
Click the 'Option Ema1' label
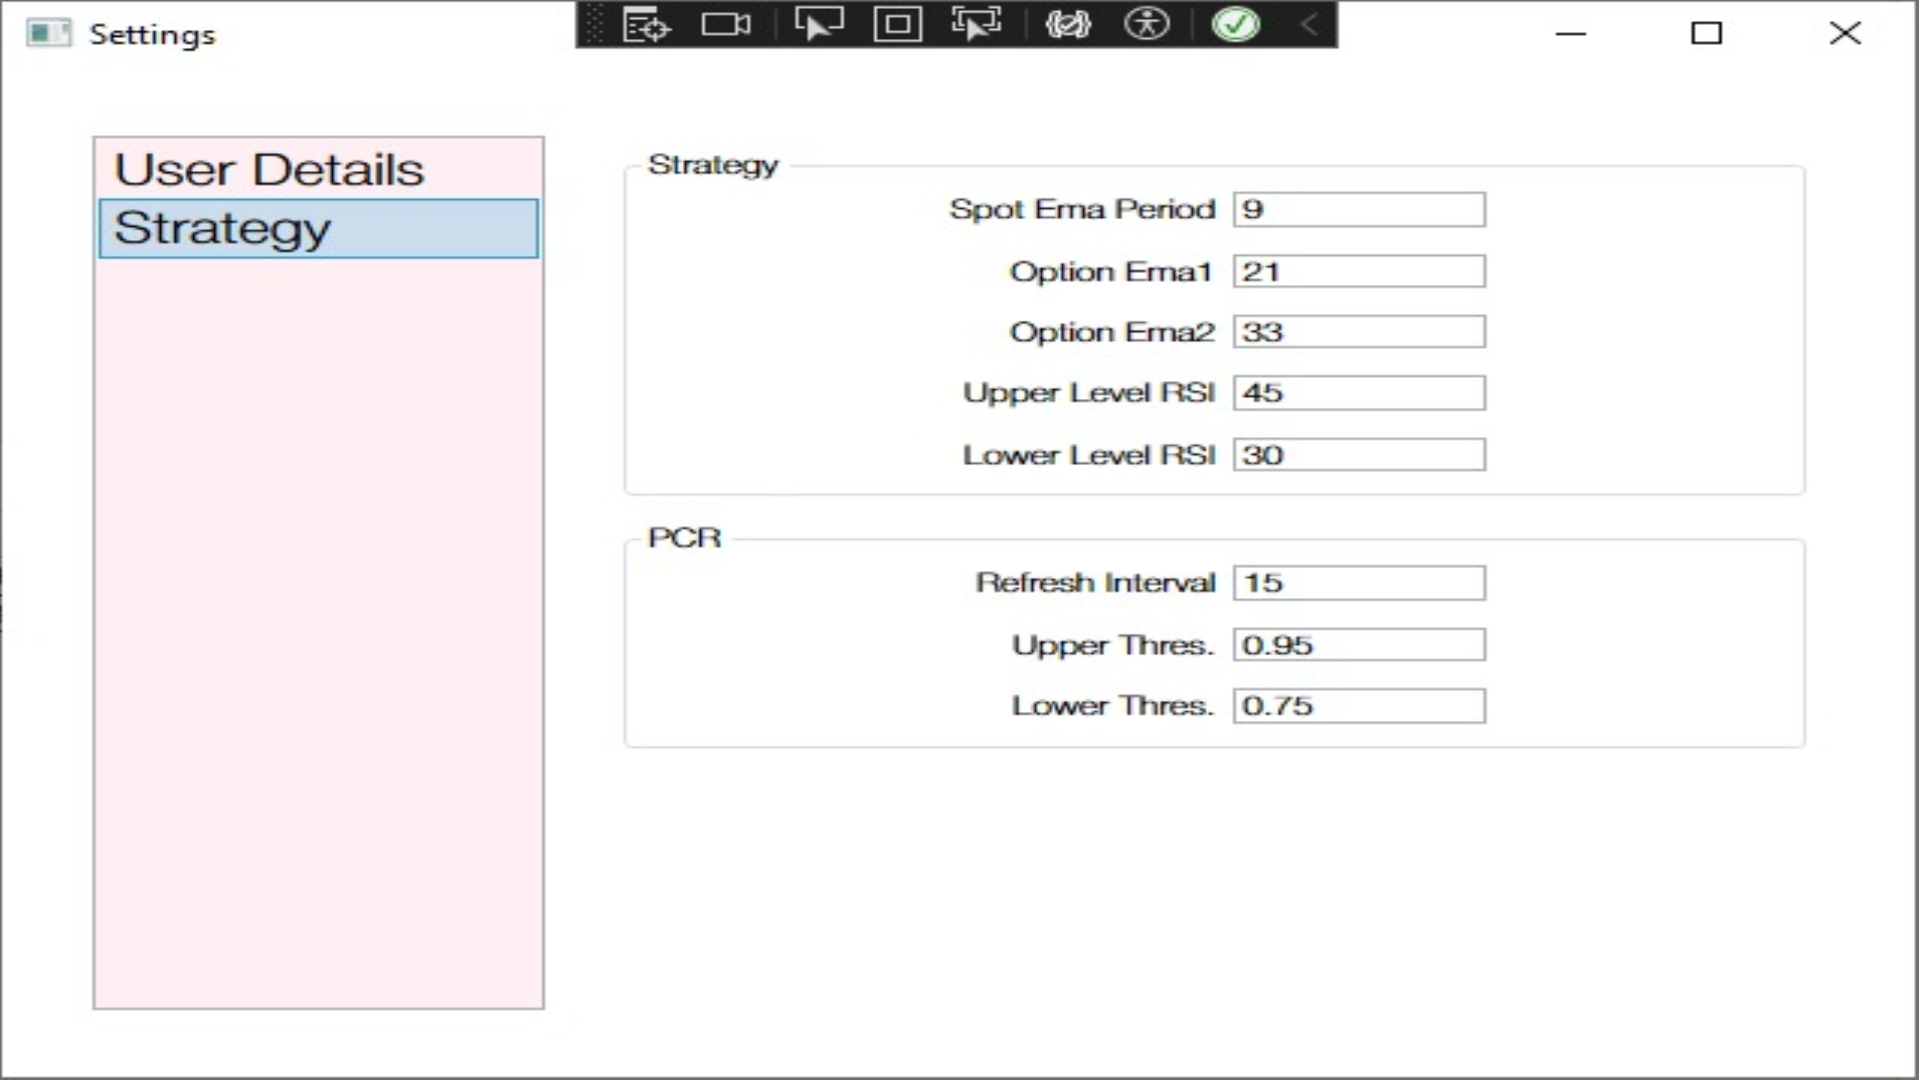[x=1111, y=272]
